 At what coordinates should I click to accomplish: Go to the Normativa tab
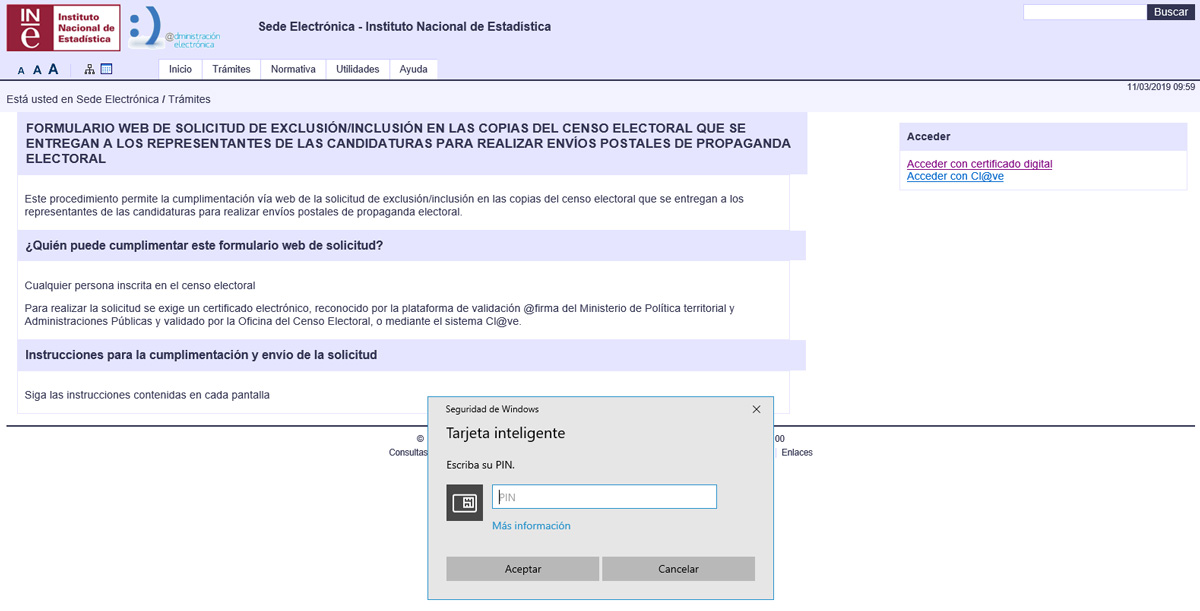[293, 69]
